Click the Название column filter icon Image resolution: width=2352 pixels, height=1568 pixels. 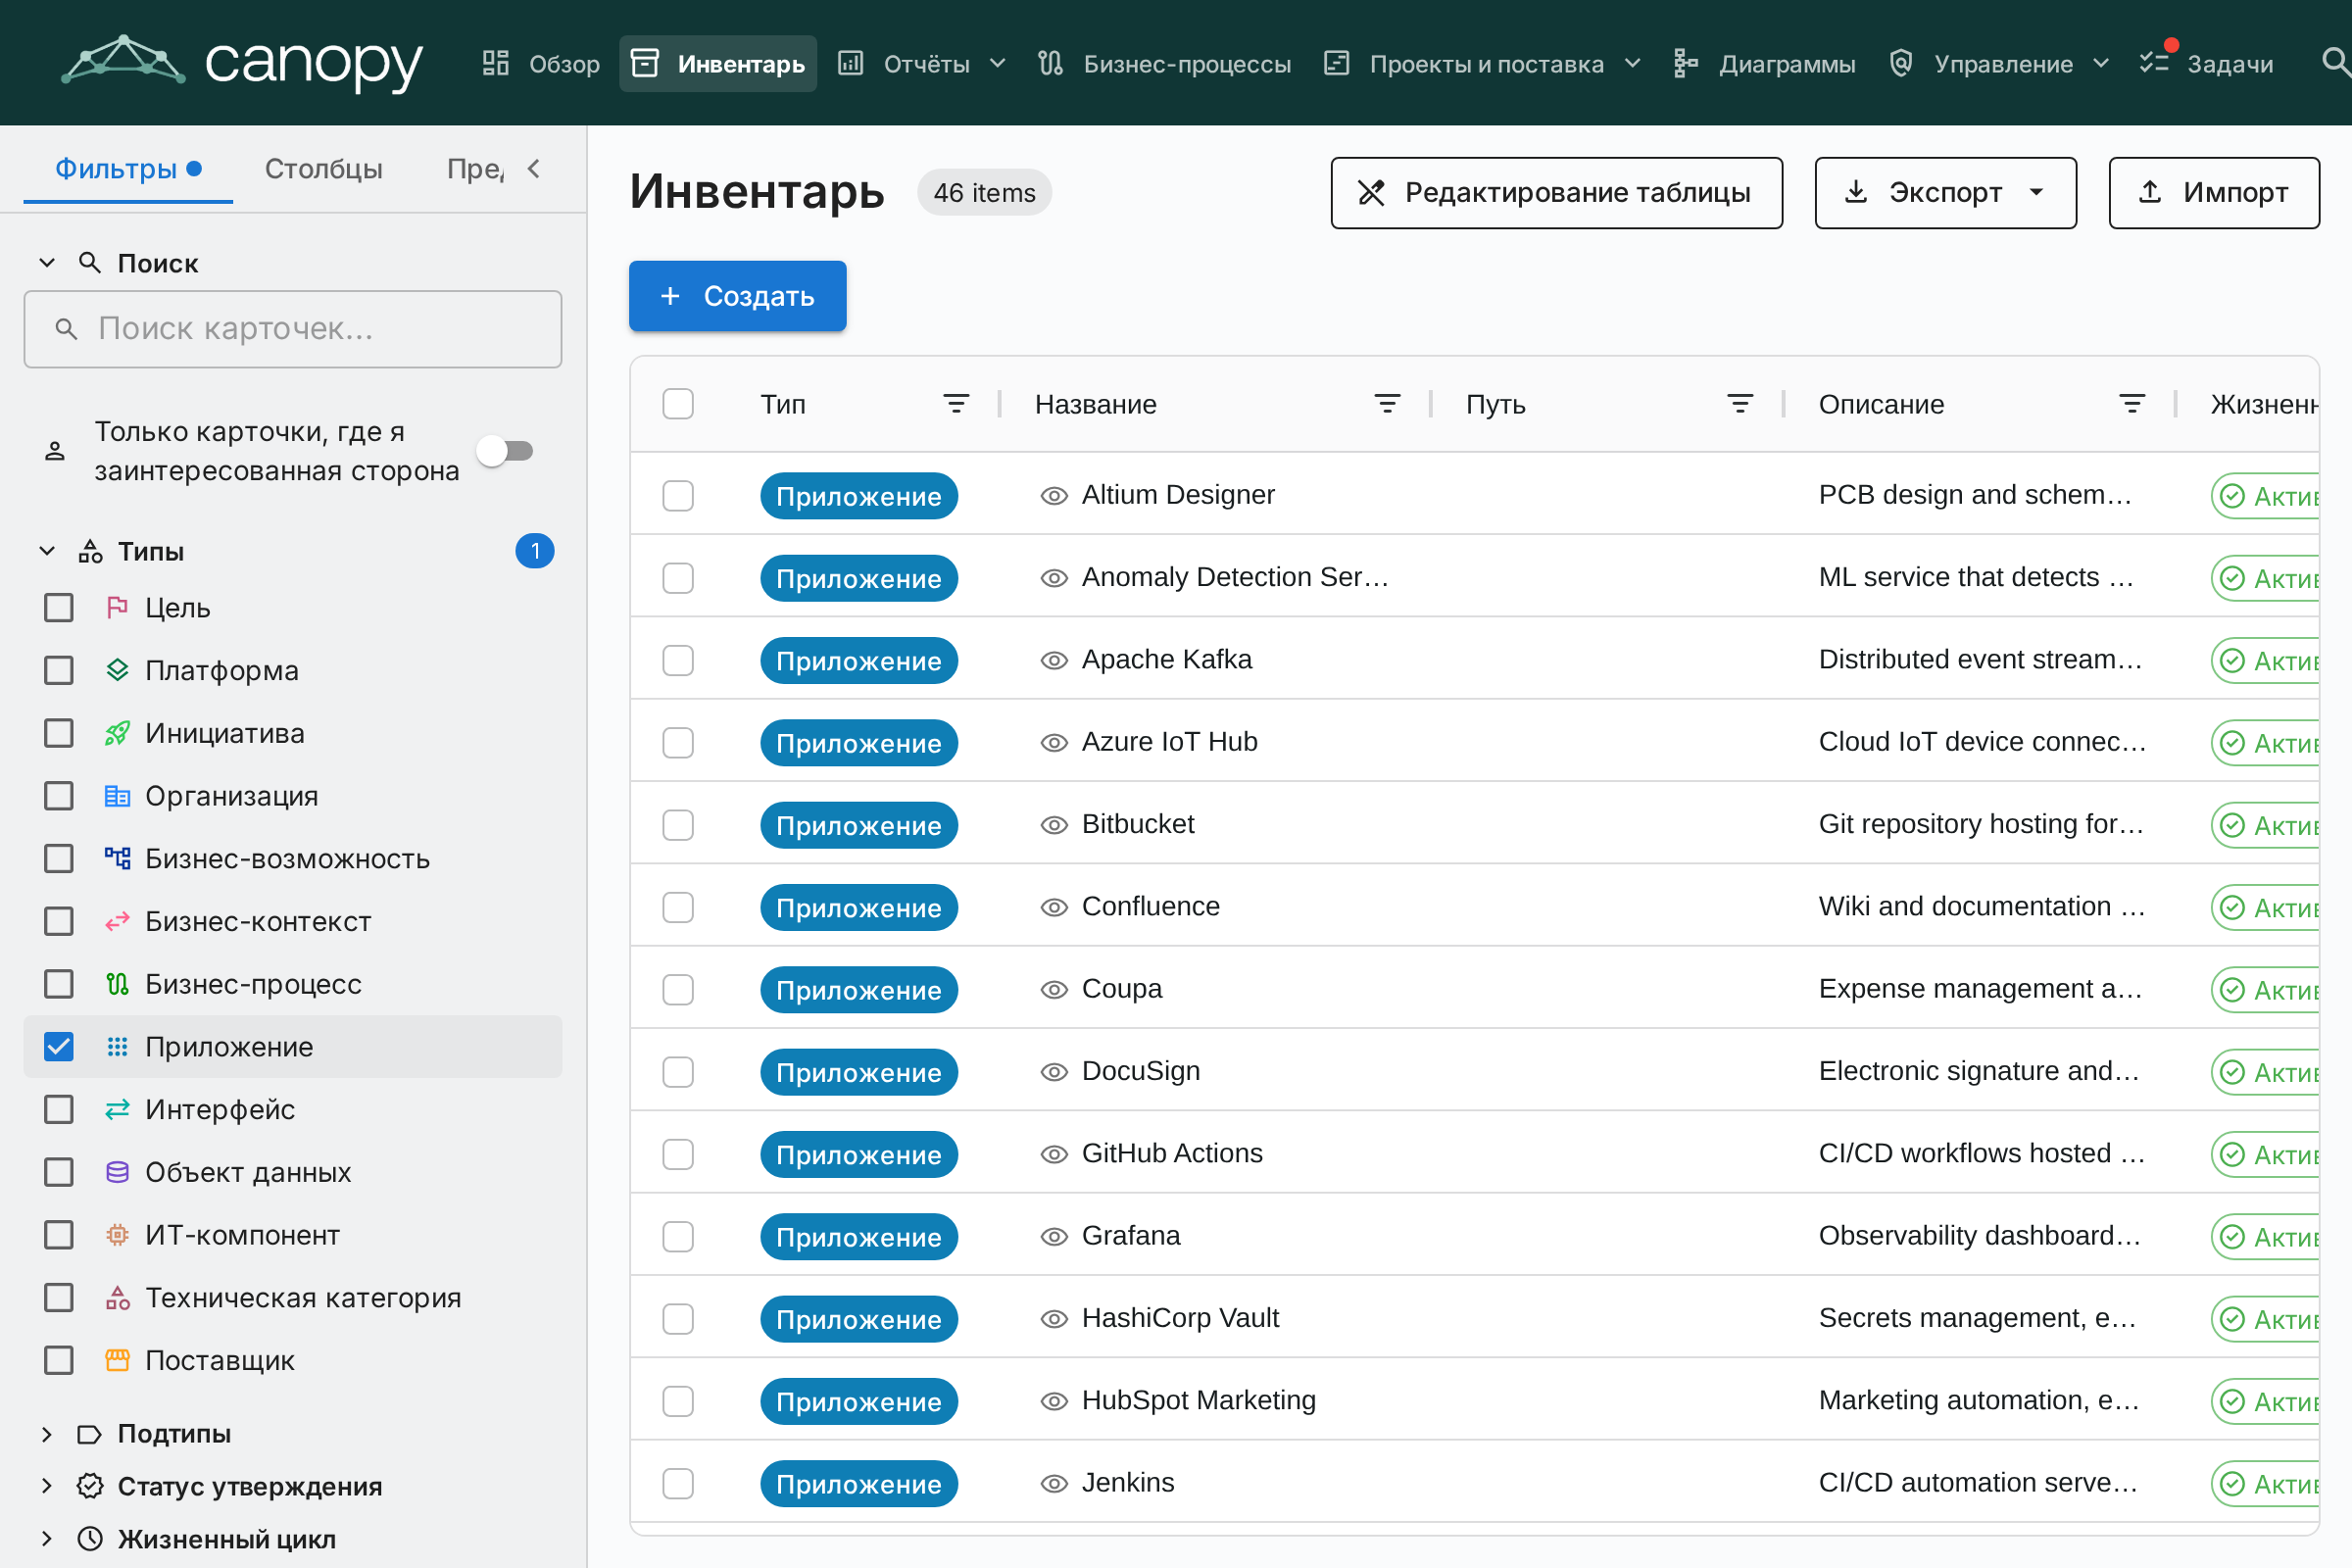click(x=1387, y=404)
